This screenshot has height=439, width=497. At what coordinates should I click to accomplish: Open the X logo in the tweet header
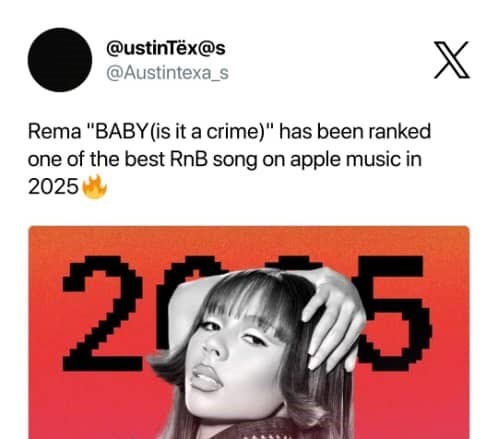click(x=452, y=60)
